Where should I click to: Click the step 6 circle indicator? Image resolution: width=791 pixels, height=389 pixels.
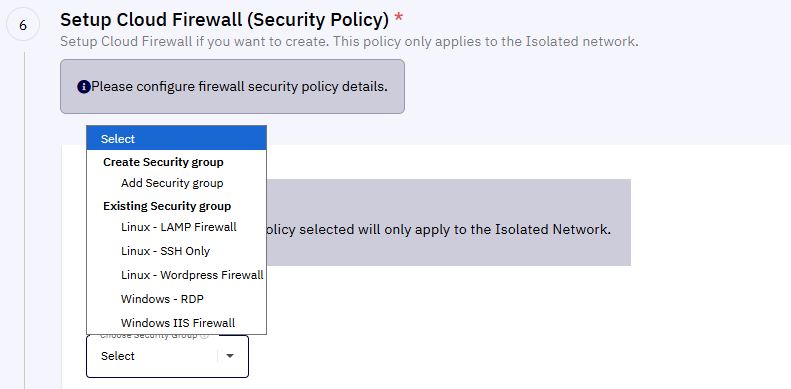click(23, 25)
